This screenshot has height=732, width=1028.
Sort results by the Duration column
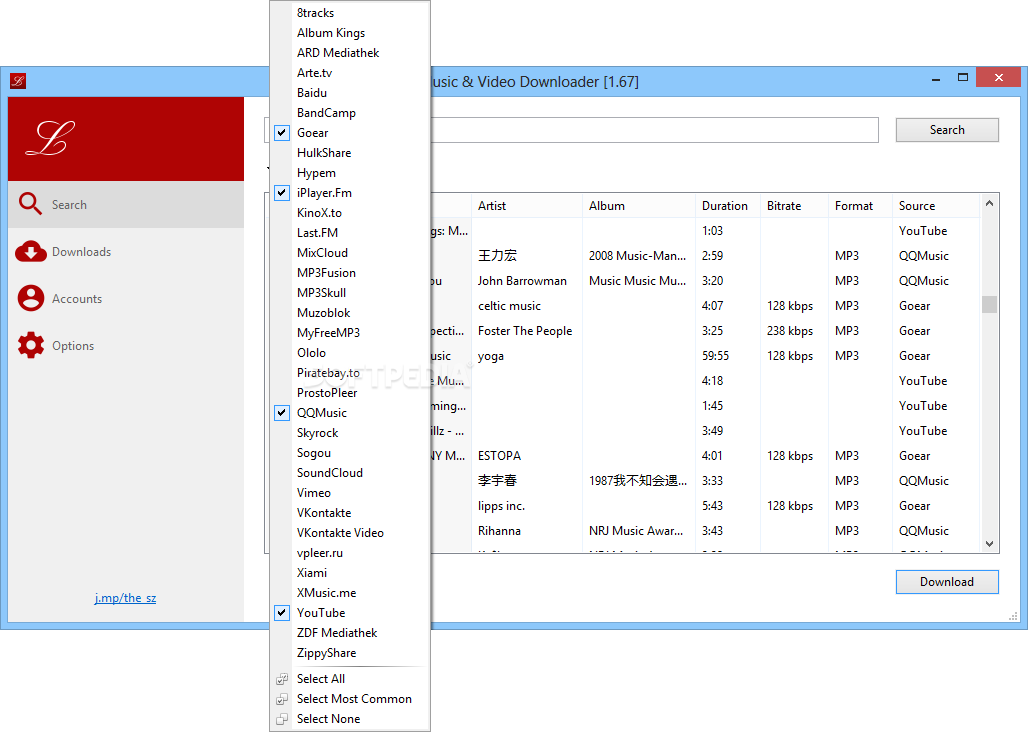tap(728, 206)
